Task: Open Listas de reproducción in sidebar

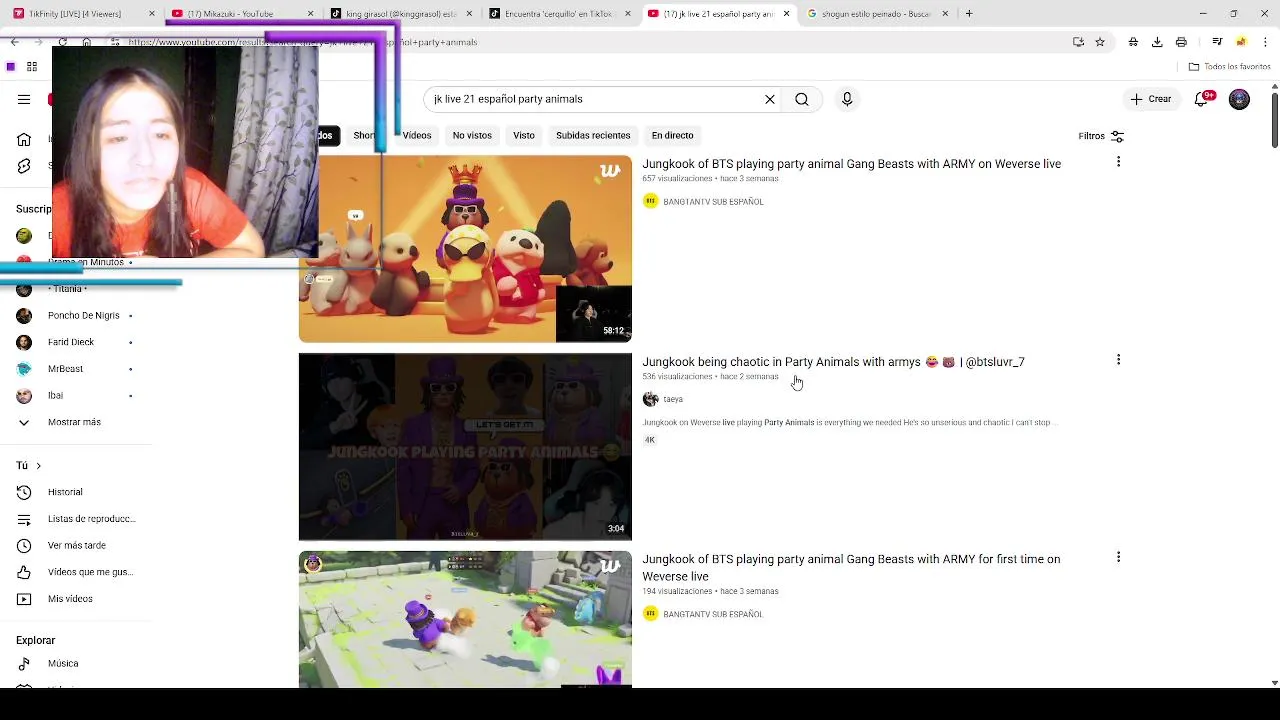Action: pyautogui.click(x=75, y=519)
